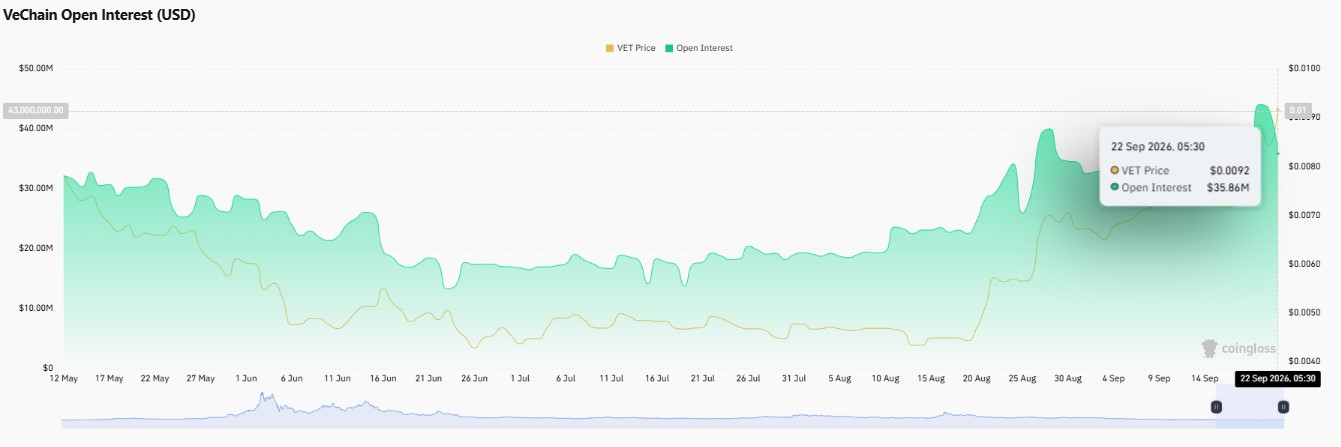Click the $40.00M left axis label
This screenshot has width=1341, height=447.
pos(36,128)
